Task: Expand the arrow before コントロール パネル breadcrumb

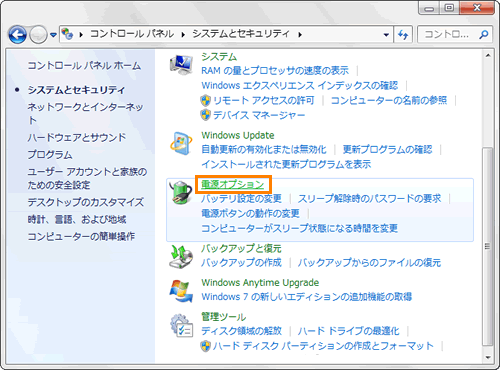Action: pos(81,34)
